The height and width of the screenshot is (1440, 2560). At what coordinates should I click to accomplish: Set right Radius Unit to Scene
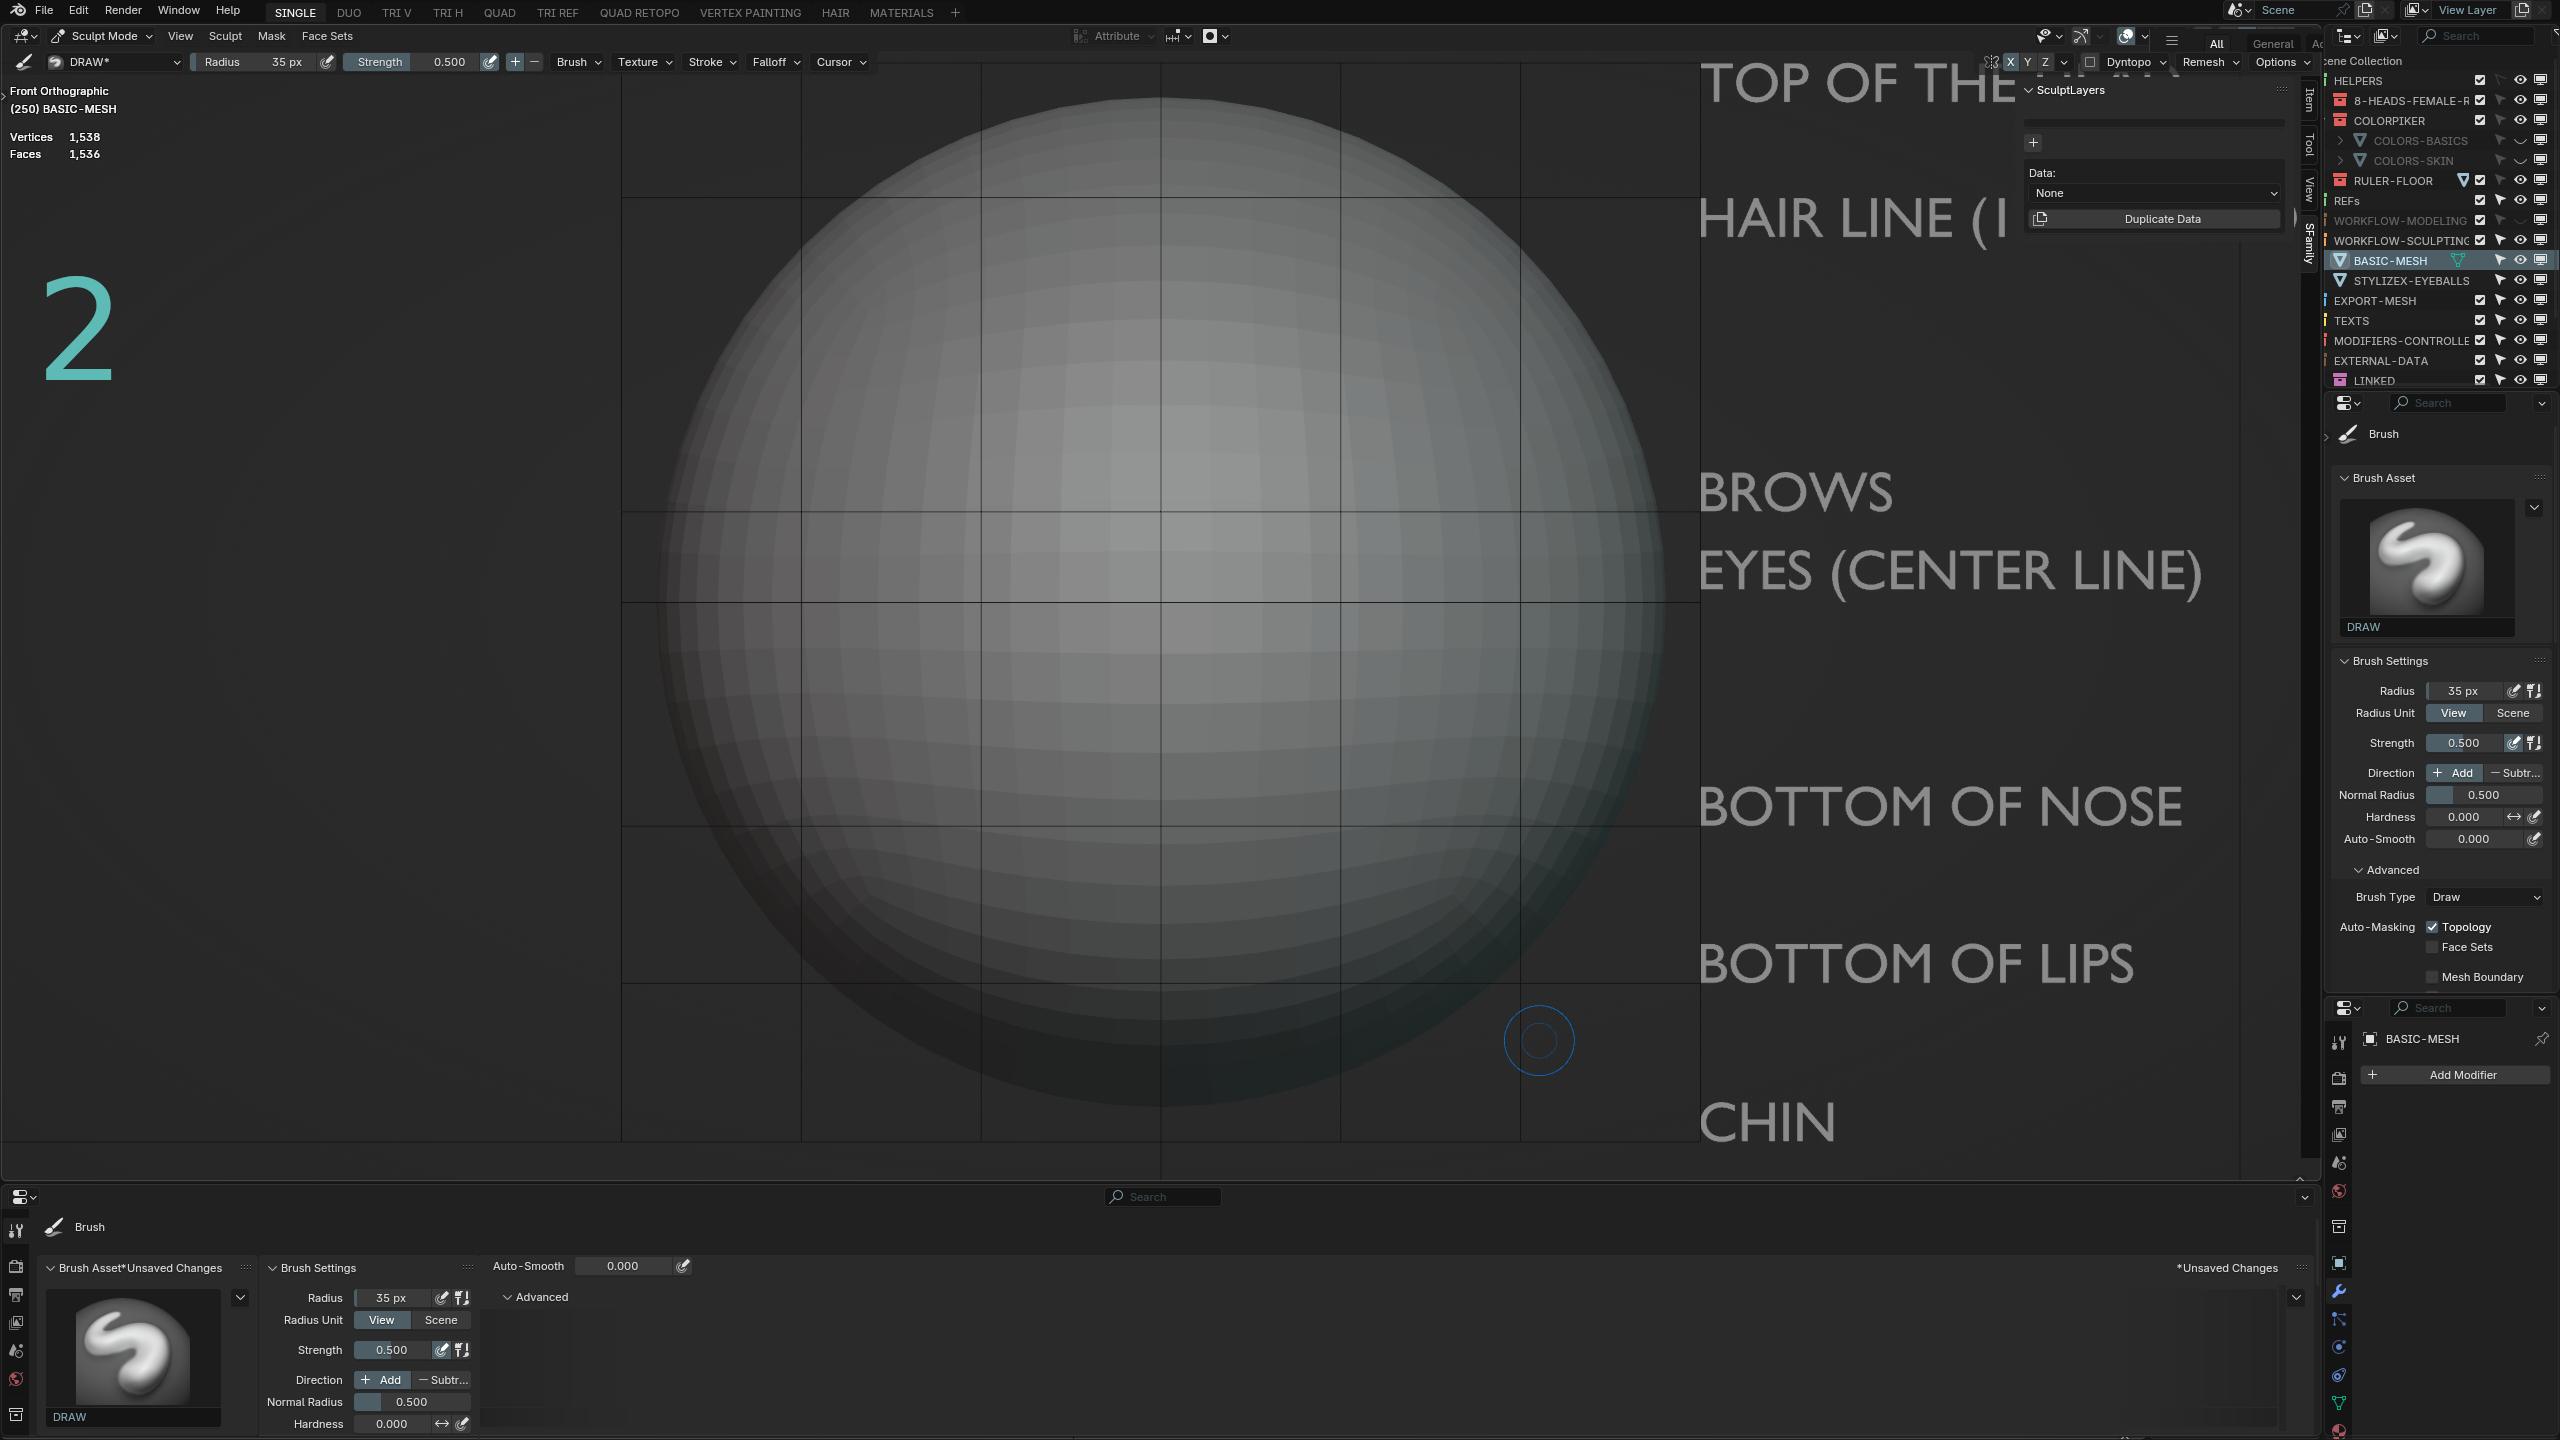[2512, 713]
